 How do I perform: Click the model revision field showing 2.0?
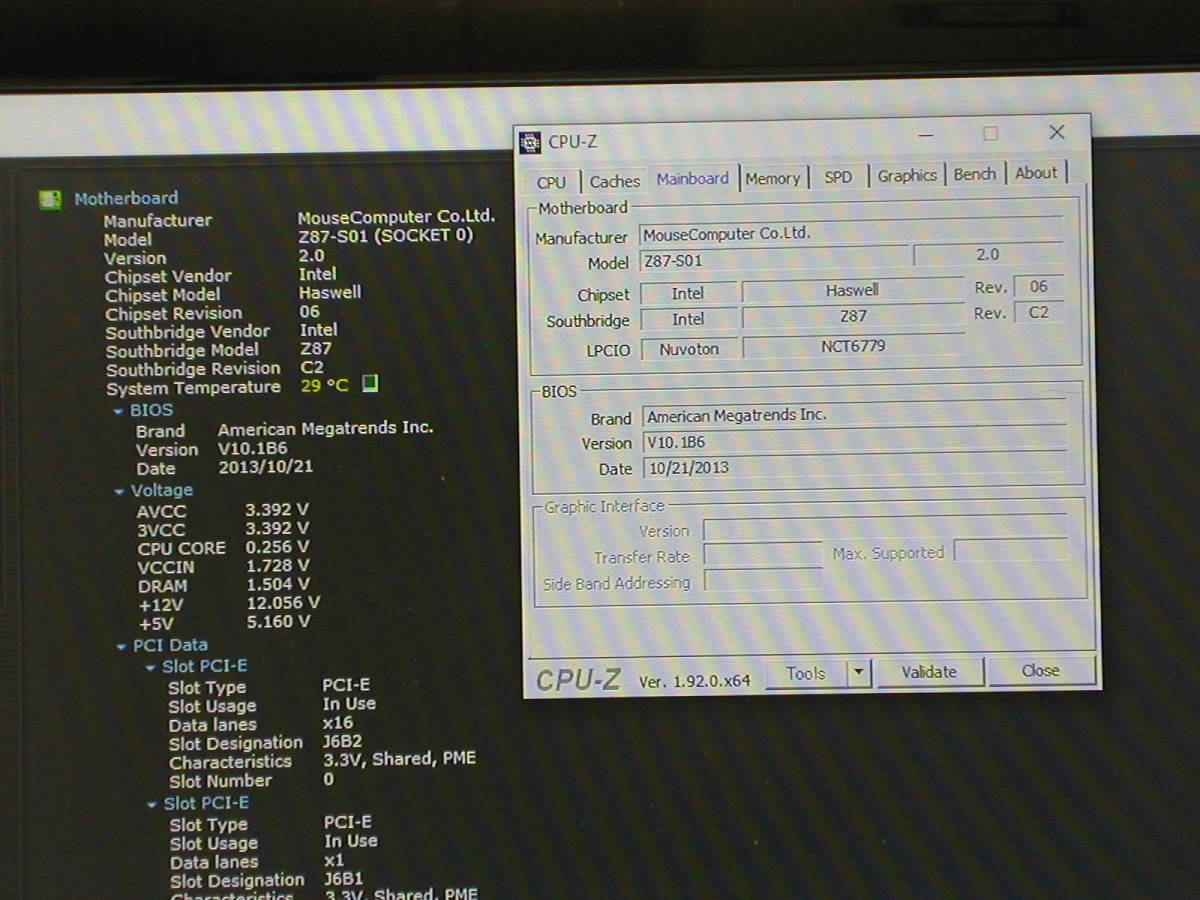click(x=987, y=255)
